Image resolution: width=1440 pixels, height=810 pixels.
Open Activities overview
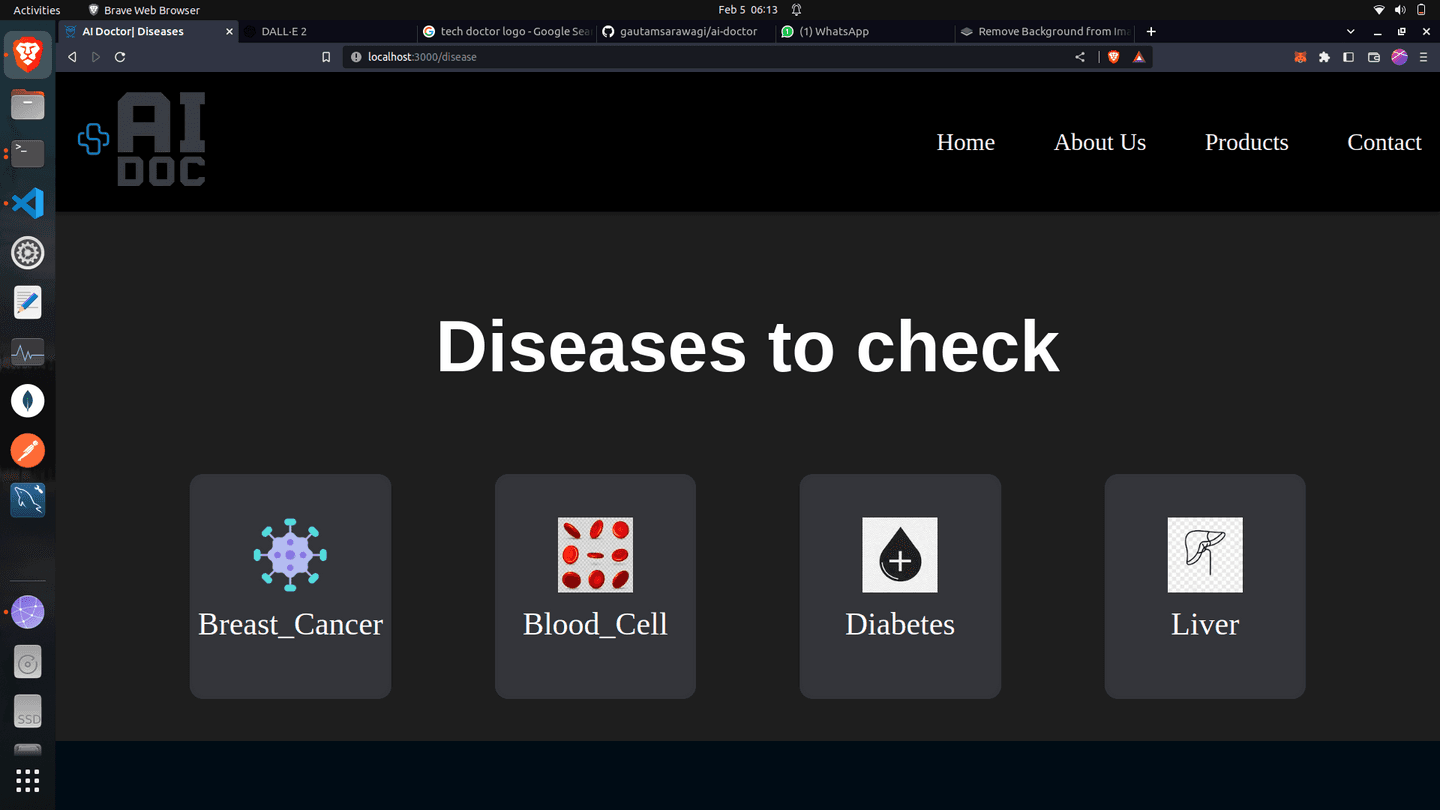coord(36,10)
